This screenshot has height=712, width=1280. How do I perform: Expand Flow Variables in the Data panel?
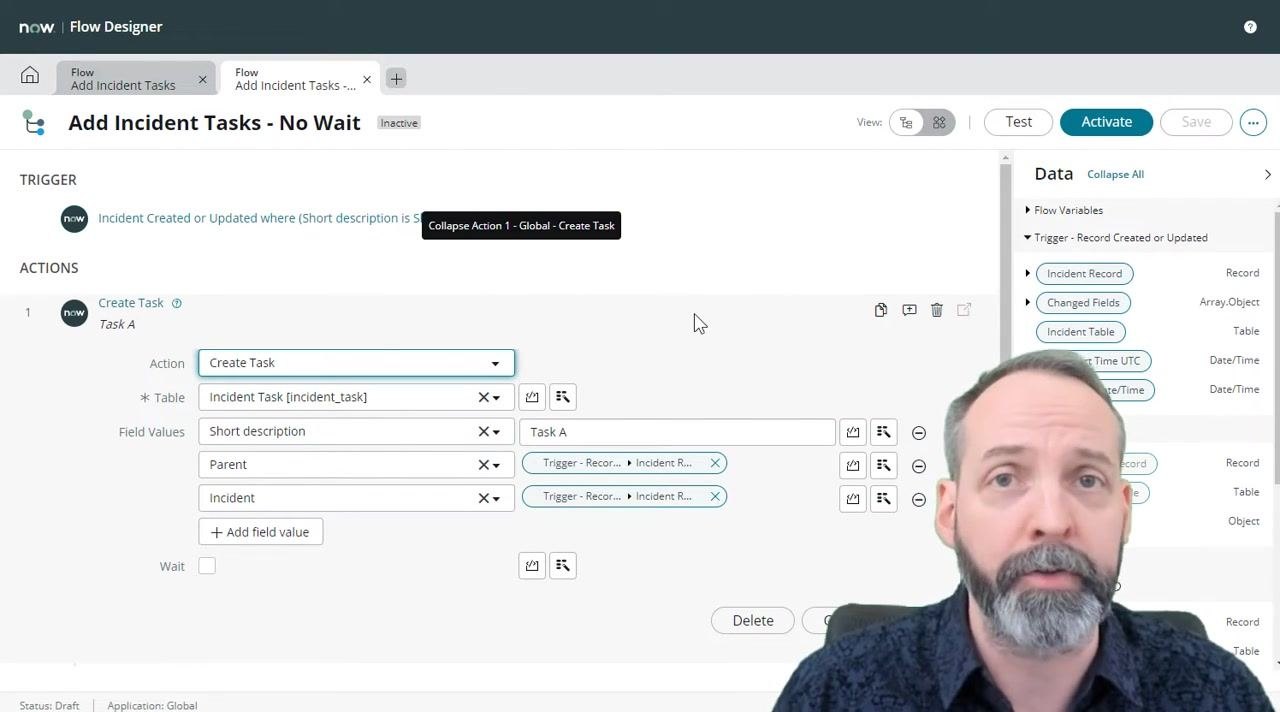coord(1028,210)
